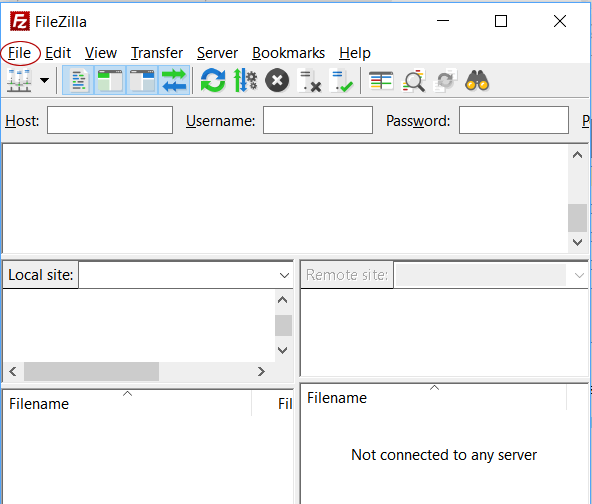Open the File menu
This screenshot has width=592, height=504.
pyautogui.click(x=19, y=53)
